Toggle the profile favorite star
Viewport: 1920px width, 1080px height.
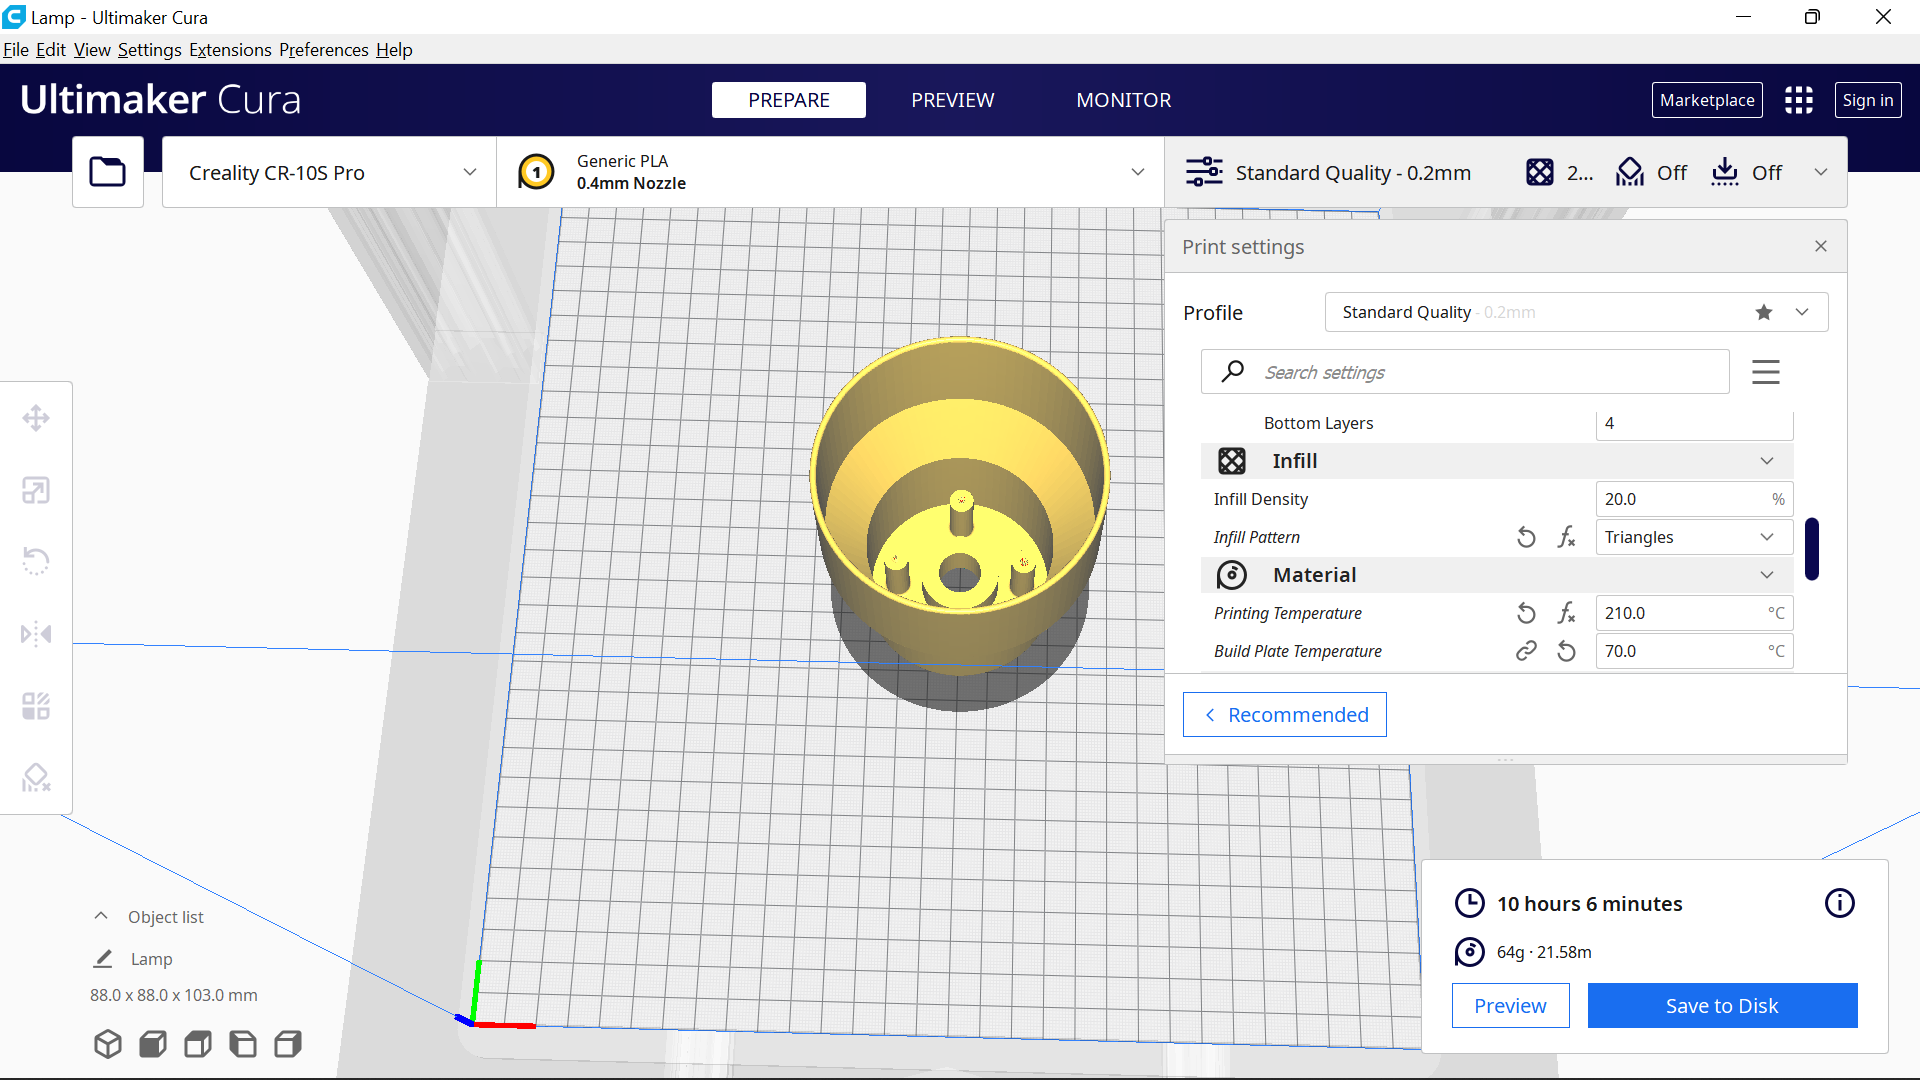coord(1764,312)
